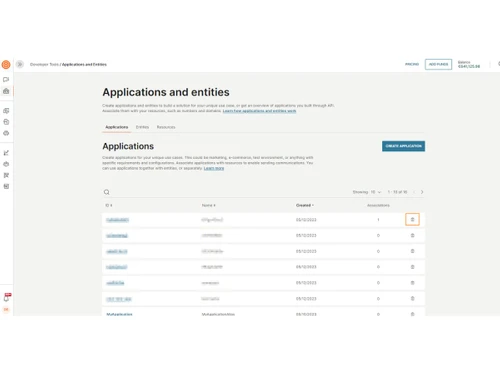
Task: Click the trash icon in second application row
Action: [x=412, y=235]
